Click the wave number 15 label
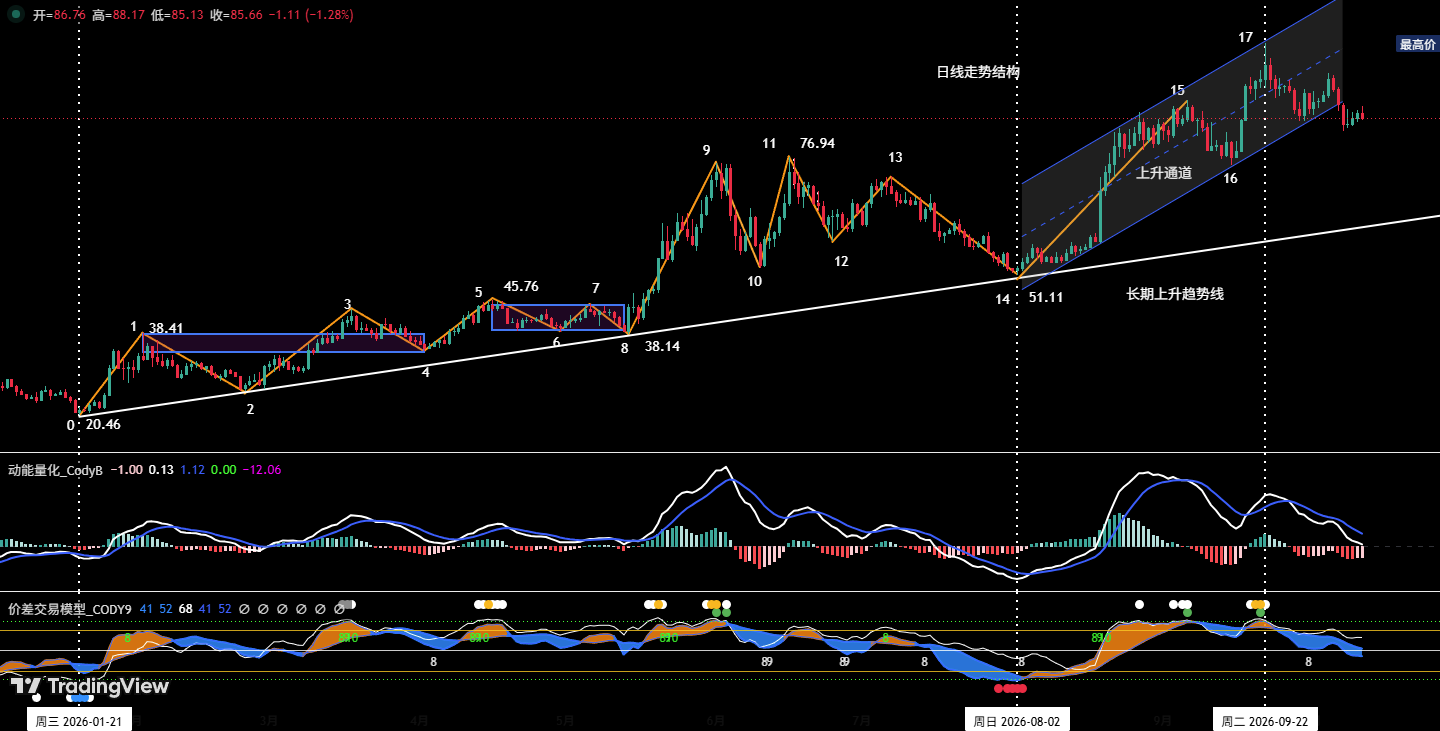 (x=1177, y=90)
